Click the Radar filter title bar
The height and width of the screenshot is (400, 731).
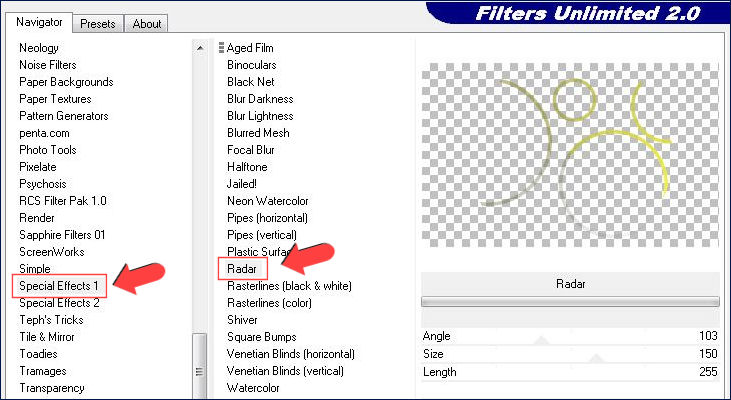[570, 284]
